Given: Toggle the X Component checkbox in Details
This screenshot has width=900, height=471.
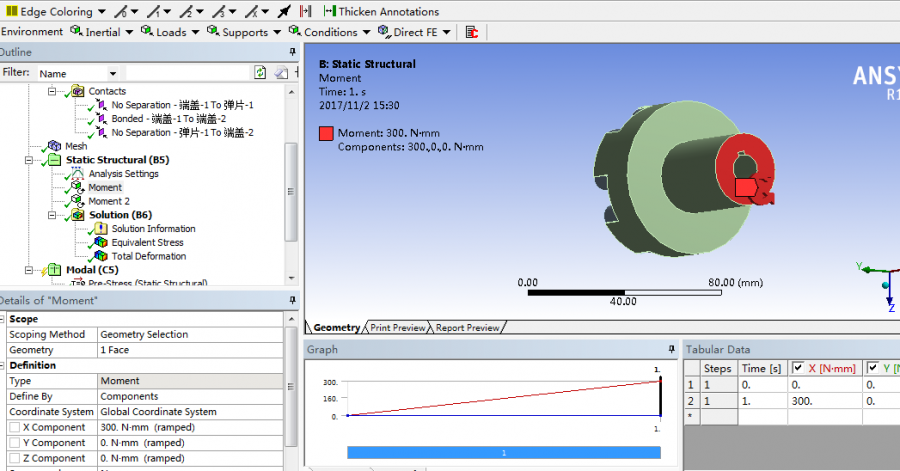Looking at the screenshot, I should pos(14,427).
